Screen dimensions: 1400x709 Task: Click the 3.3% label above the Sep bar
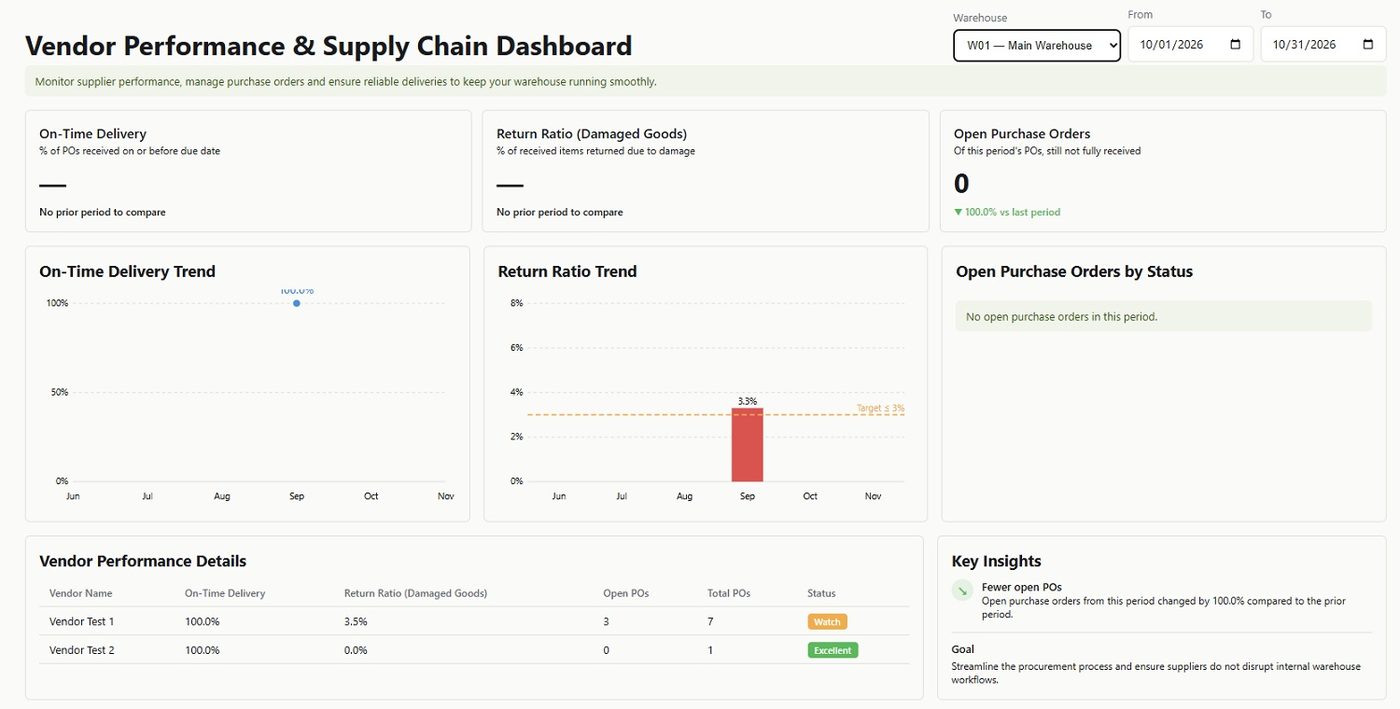(747, 401)
